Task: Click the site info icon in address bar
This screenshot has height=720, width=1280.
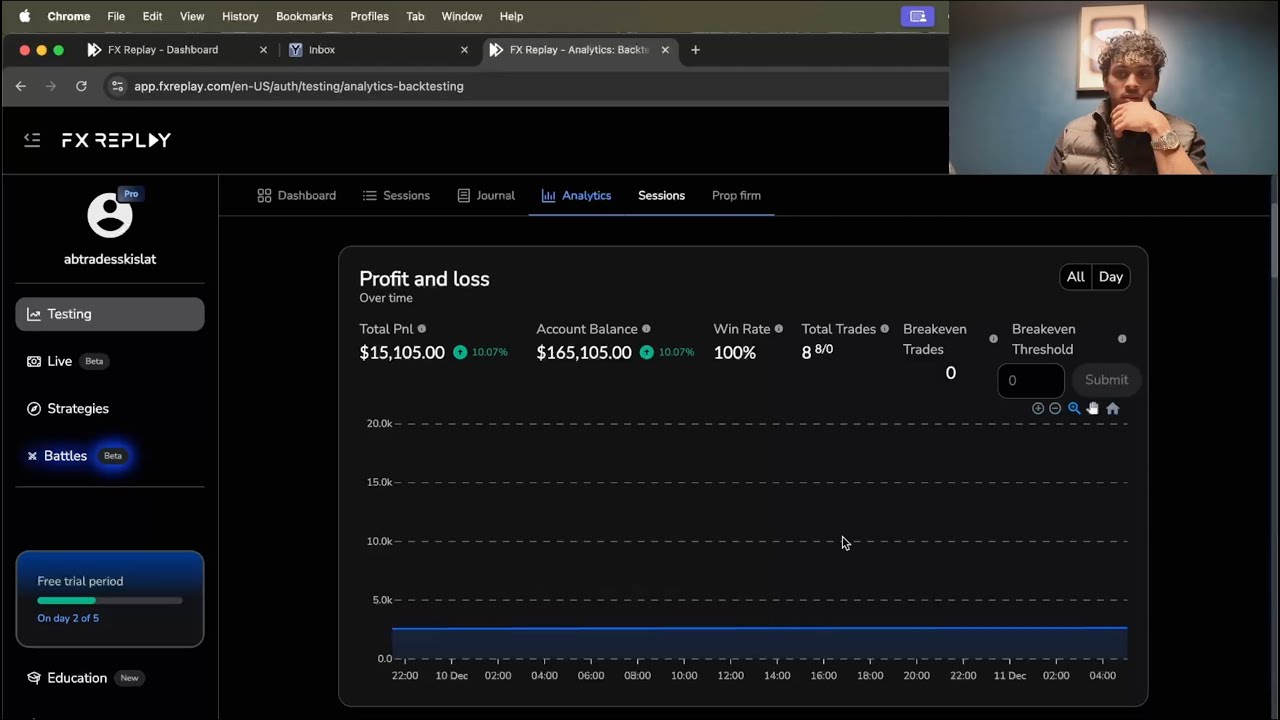Action: tap(117, 86)
